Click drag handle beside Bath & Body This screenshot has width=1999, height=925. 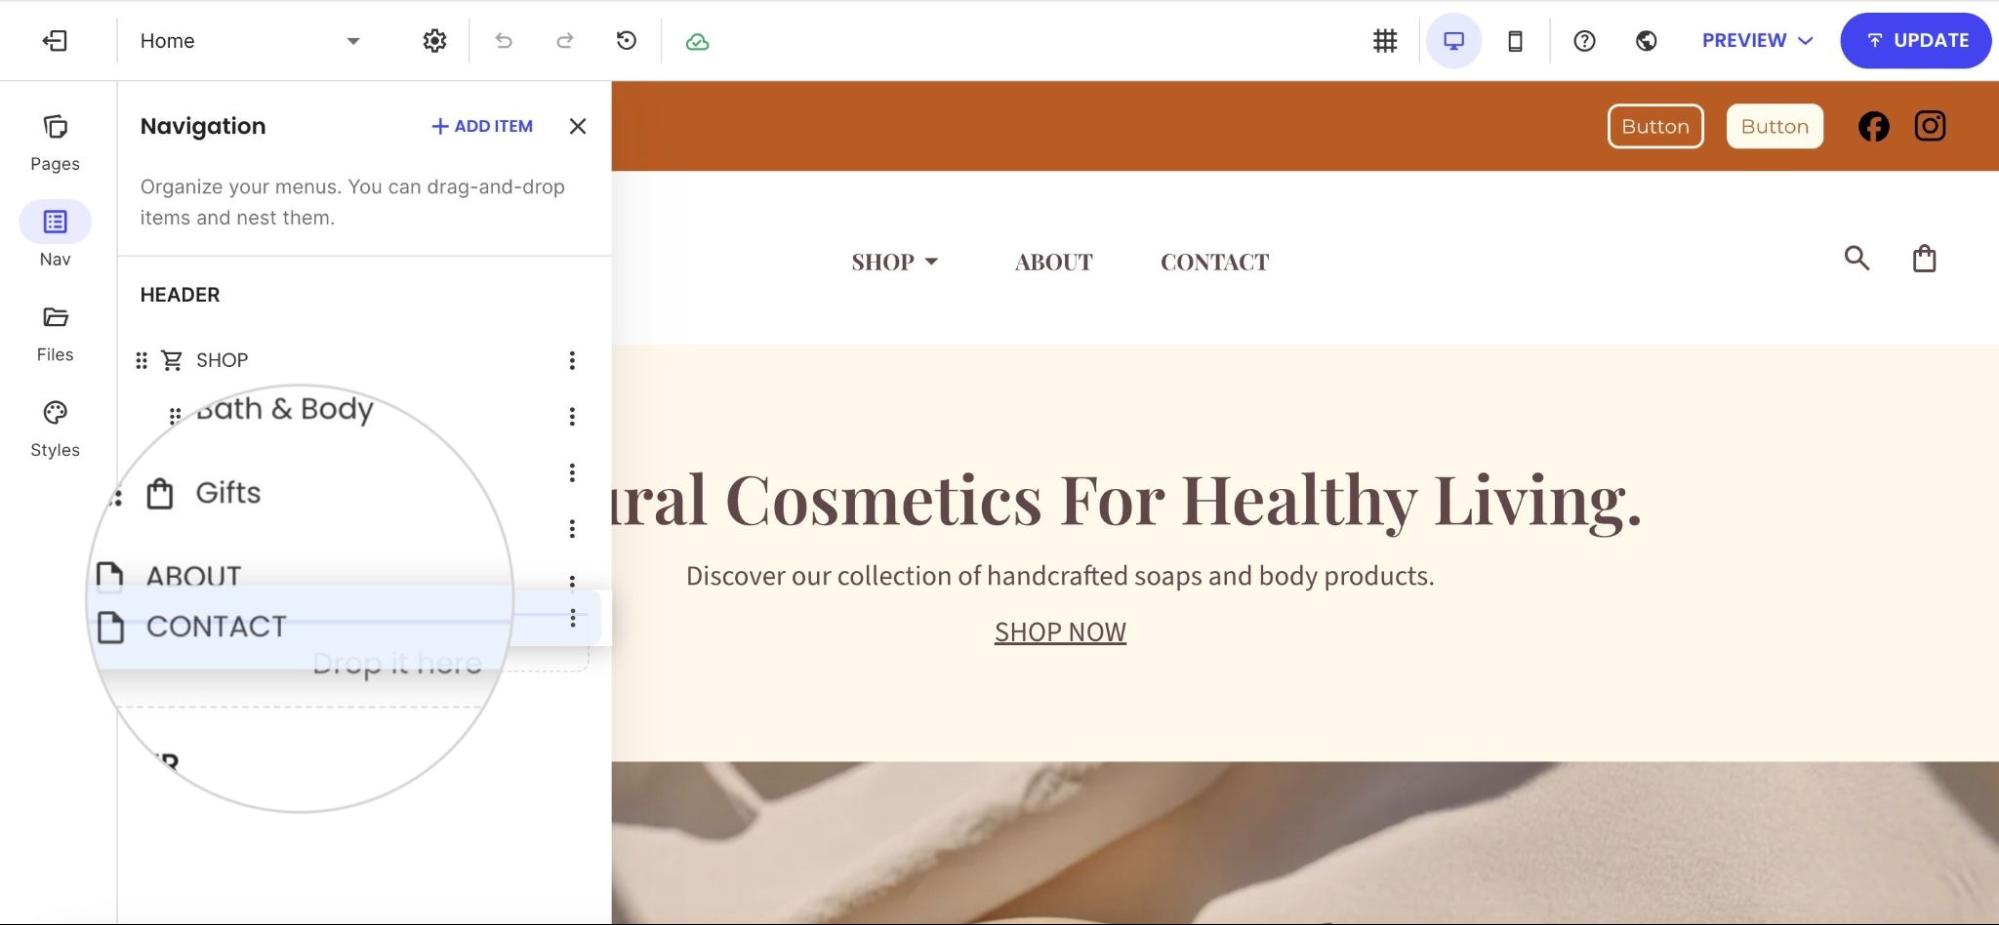(175, 416)
